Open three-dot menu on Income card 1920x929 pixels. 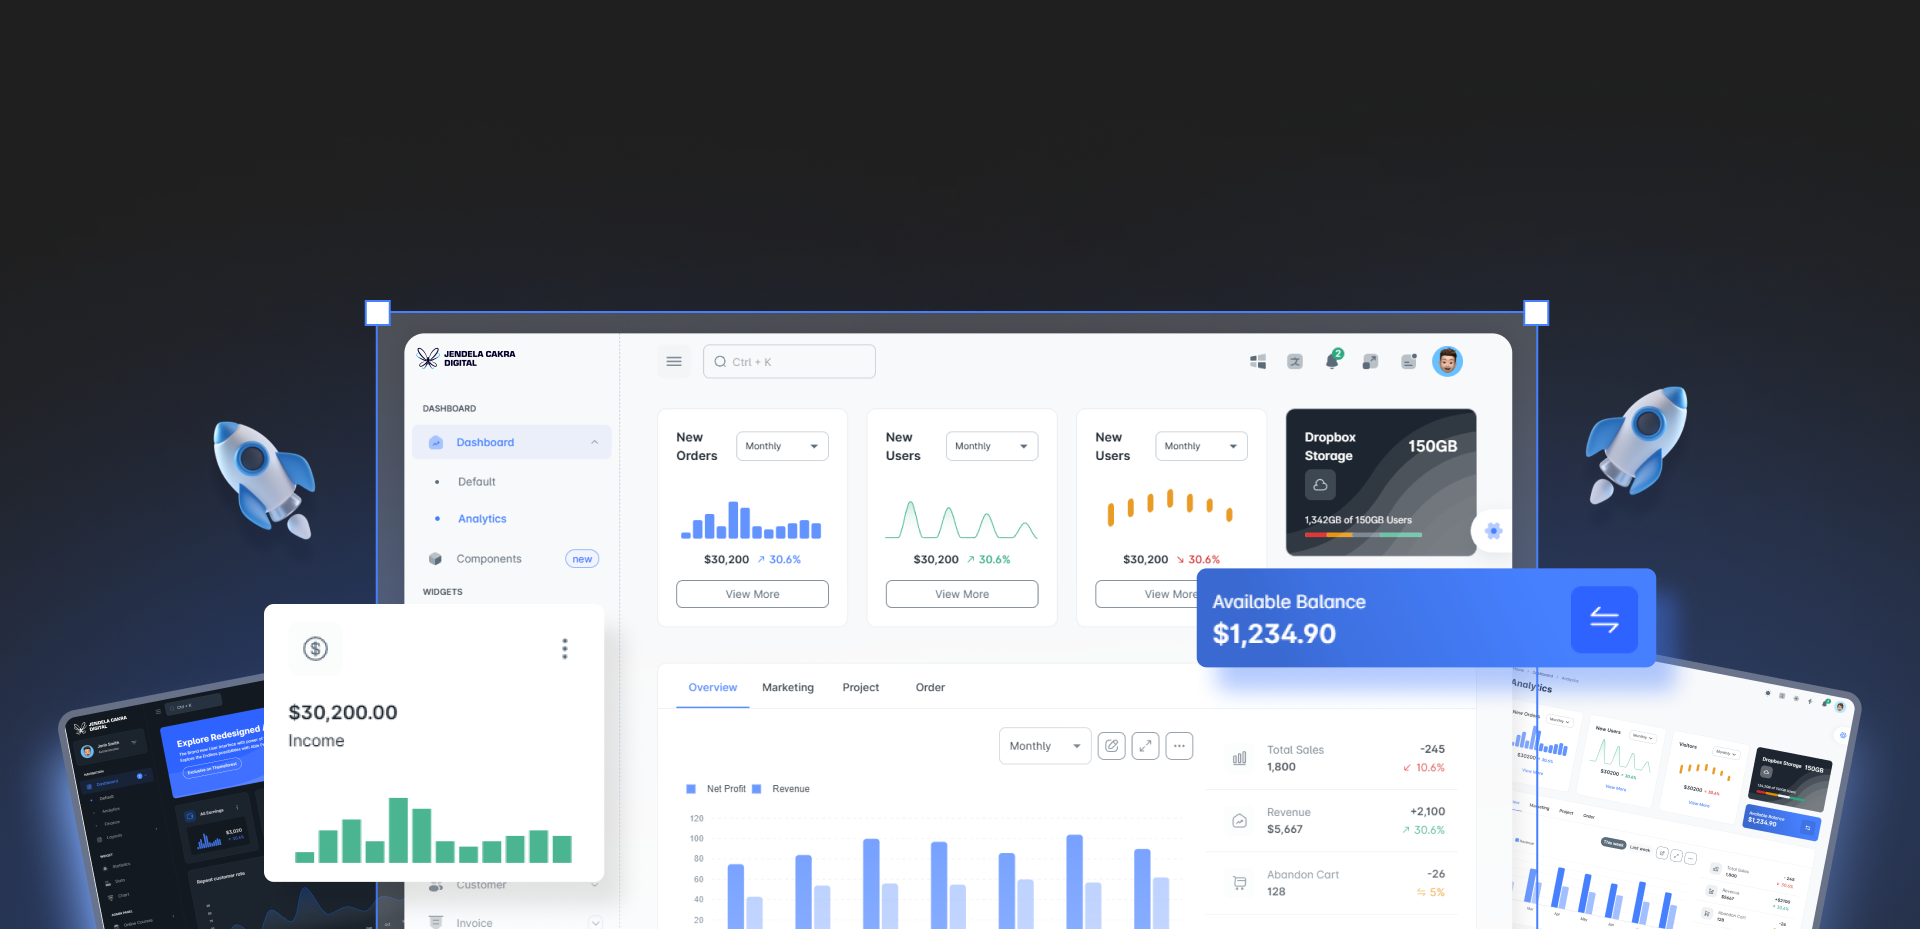pos(565,649)
